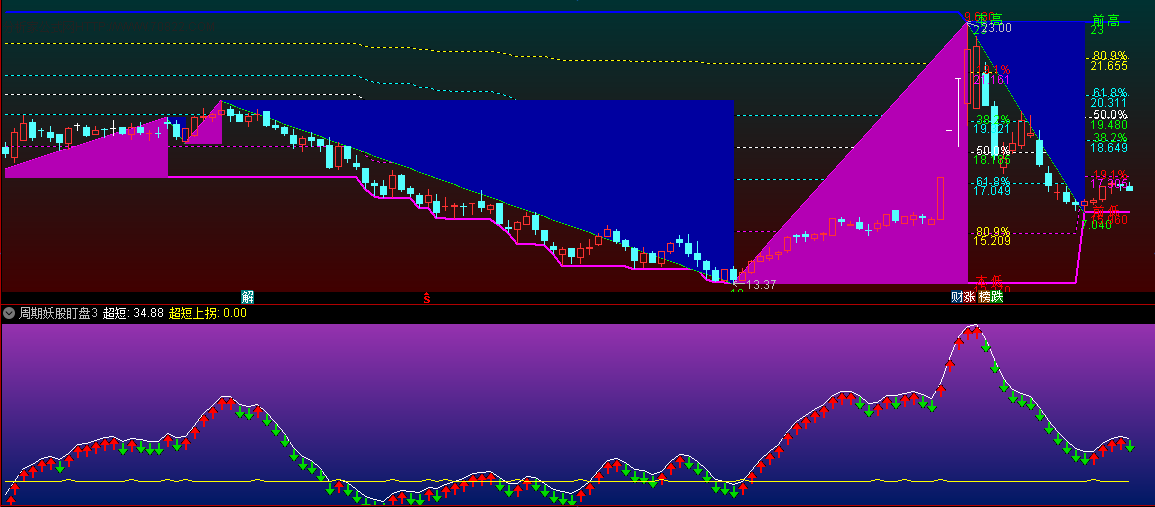Open the 跌 marker icon
The image size is (1155, 507).
coord(997,297)
